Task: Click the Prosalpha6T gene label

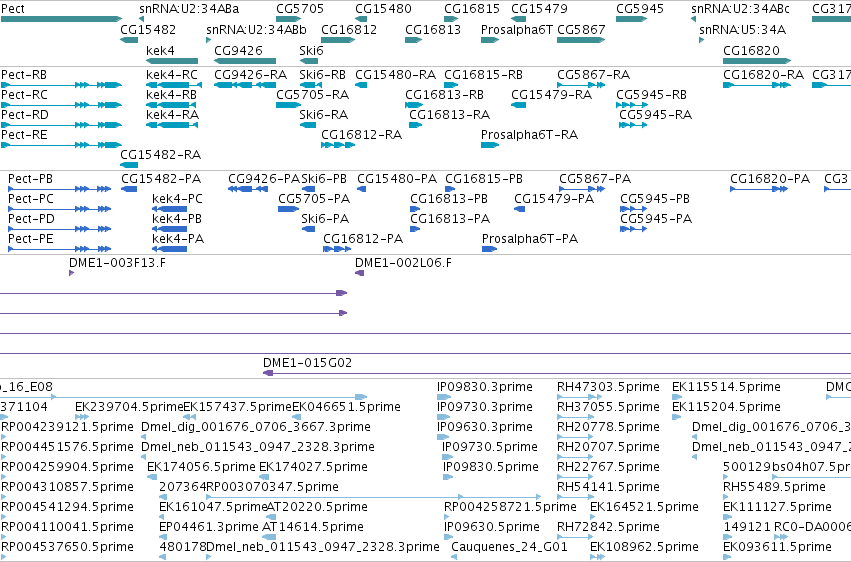Action: coord(517,29)
